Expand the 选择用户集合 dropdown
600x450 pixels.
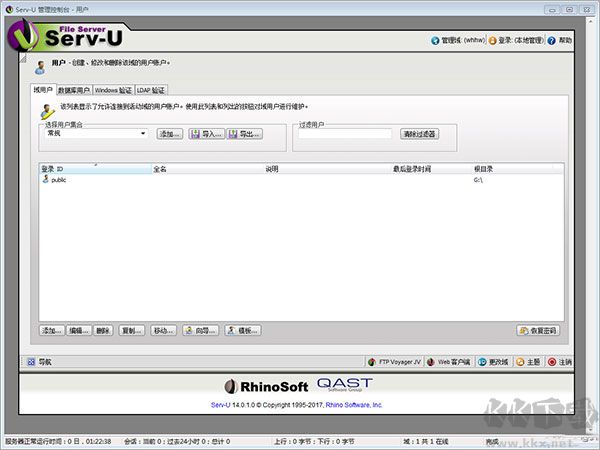[143, 134]
